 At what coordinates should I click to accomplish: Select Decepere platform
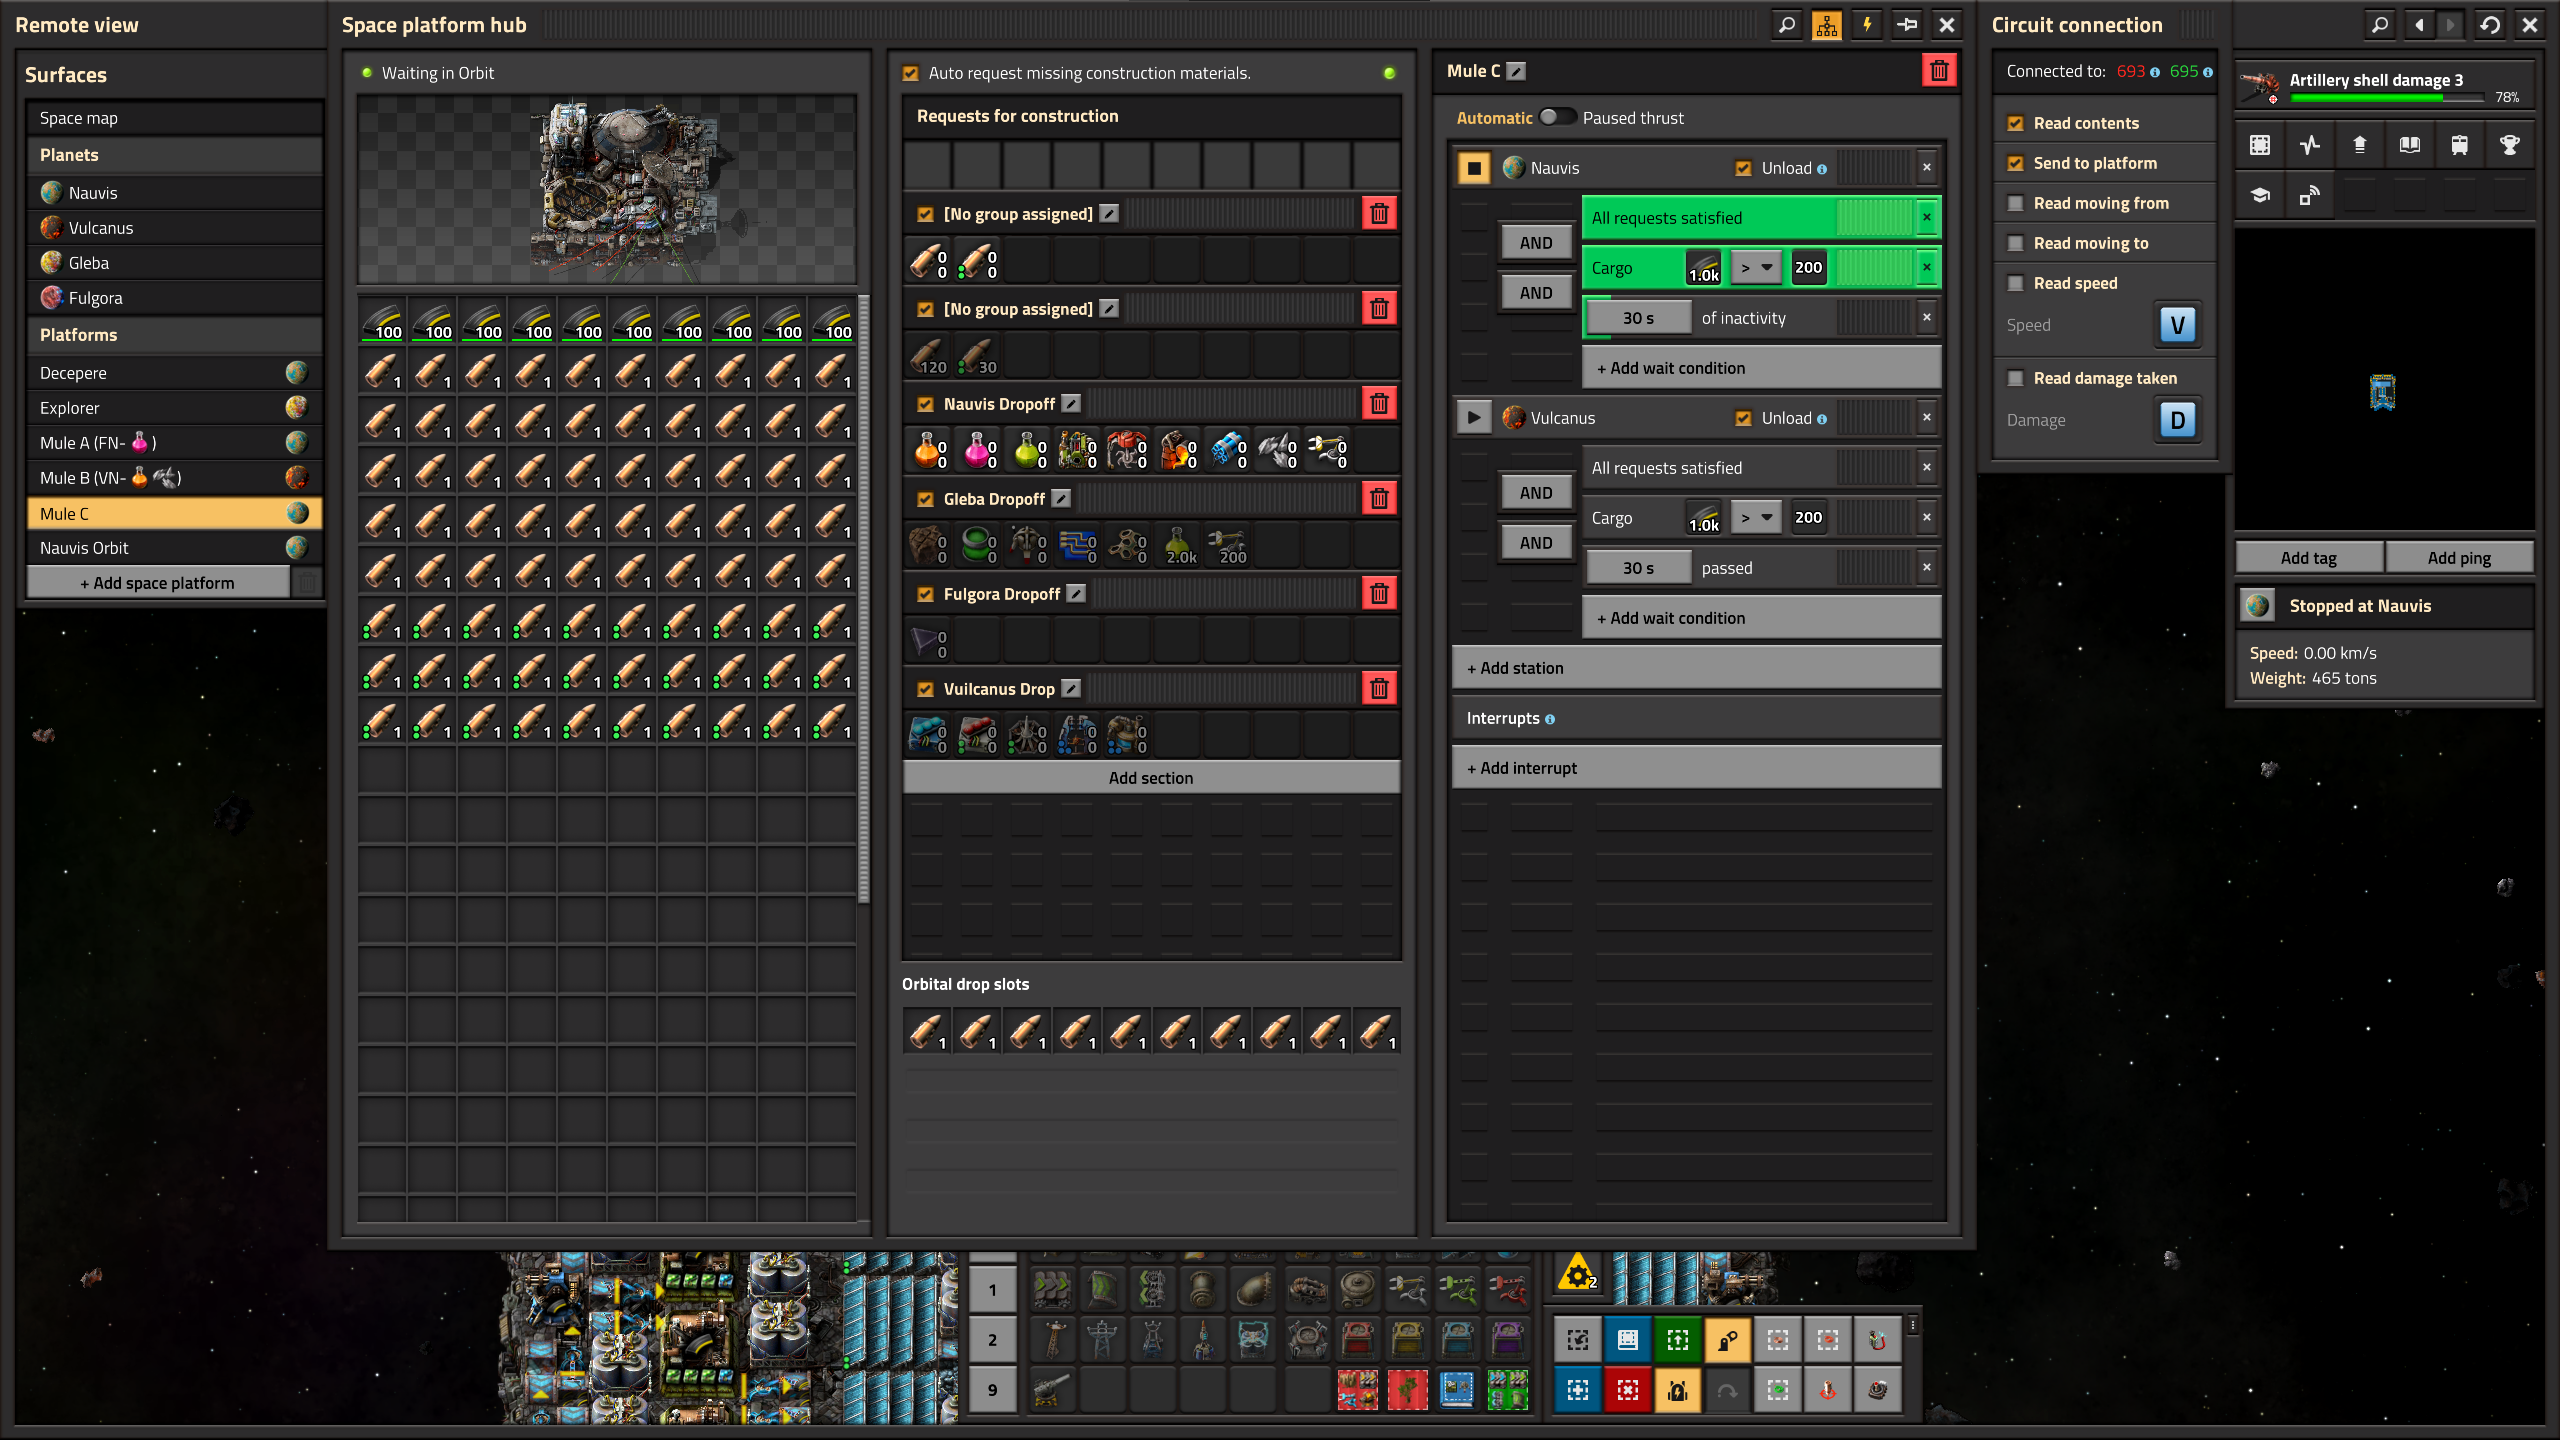174,373
